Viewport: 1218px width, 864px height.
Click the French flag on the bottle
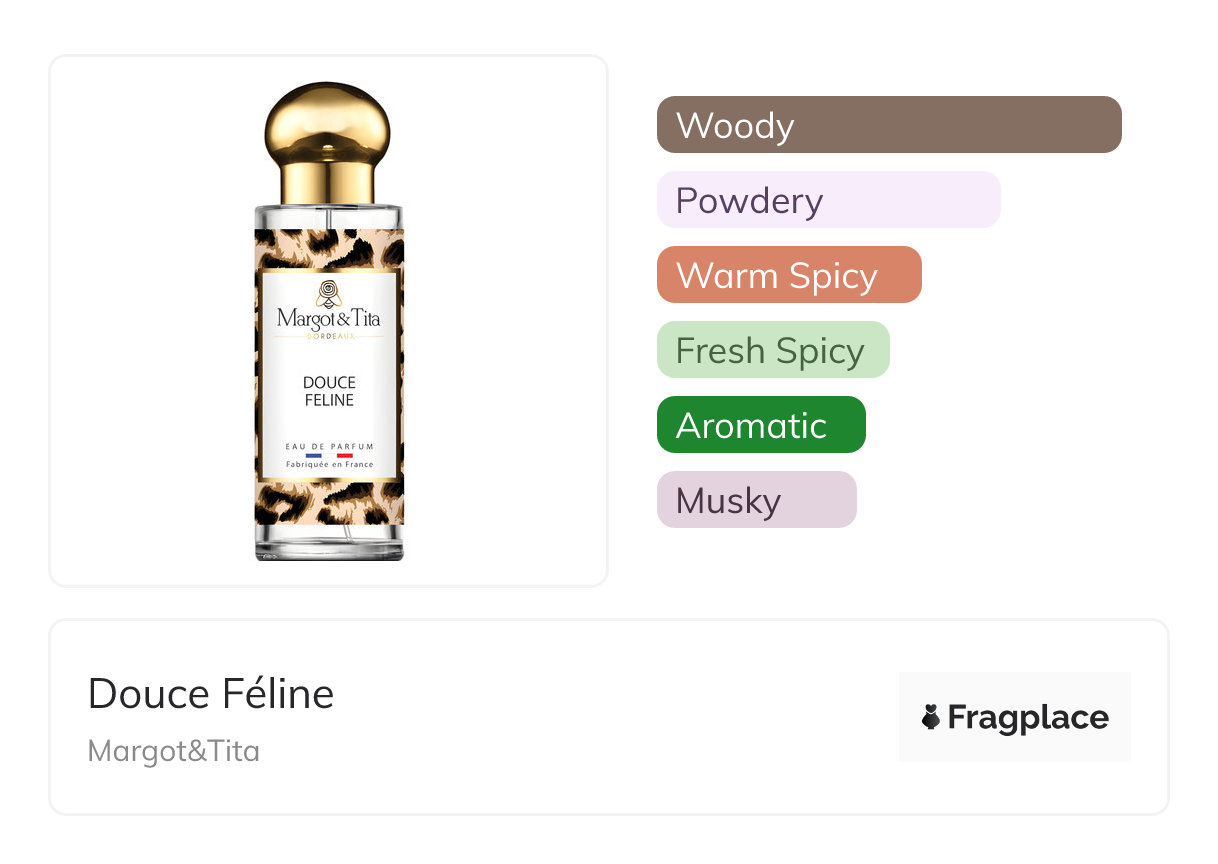[329, 455]
